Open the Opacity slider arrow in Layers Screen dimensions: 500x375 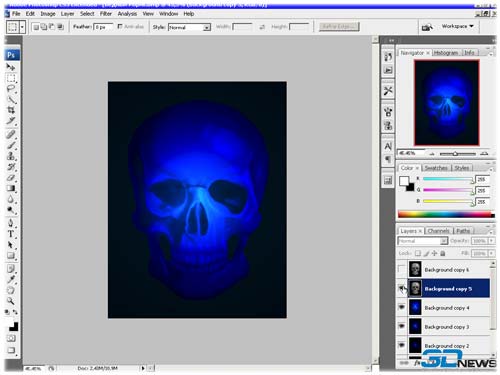pos(491,241)
